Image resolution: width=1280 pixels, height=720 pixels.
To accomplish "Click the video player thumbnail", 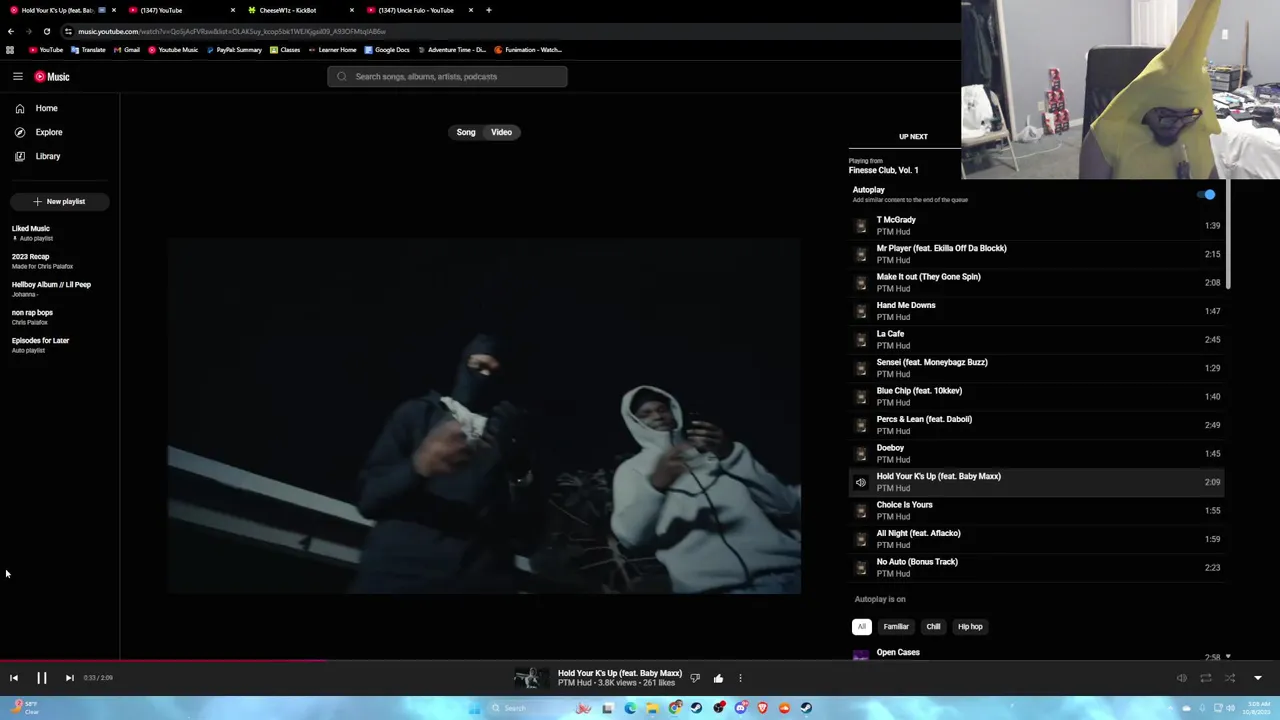I will point(484,416).
